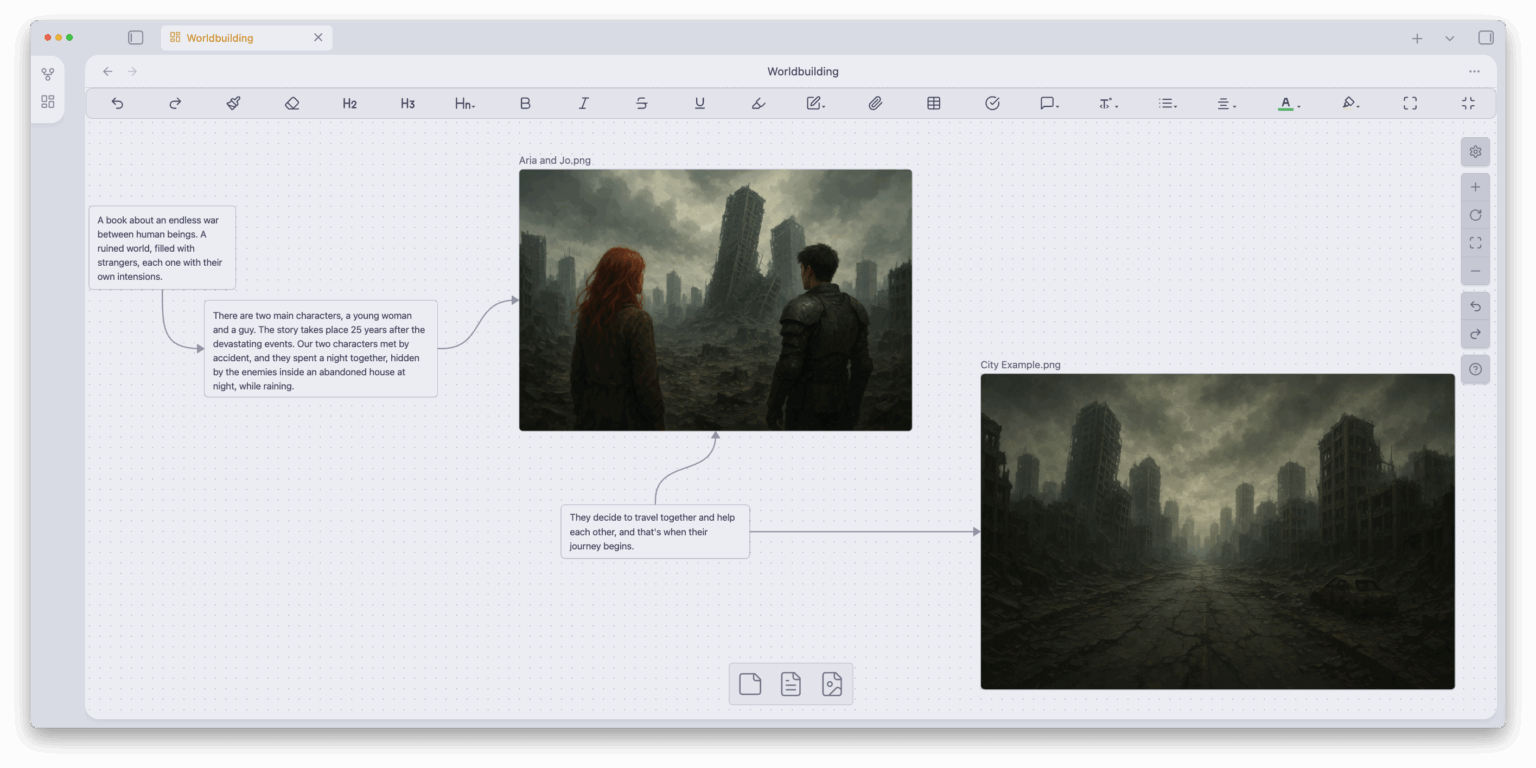Toggle italic formatting in the toolbar
The image size is (1536, 768).
583,102
